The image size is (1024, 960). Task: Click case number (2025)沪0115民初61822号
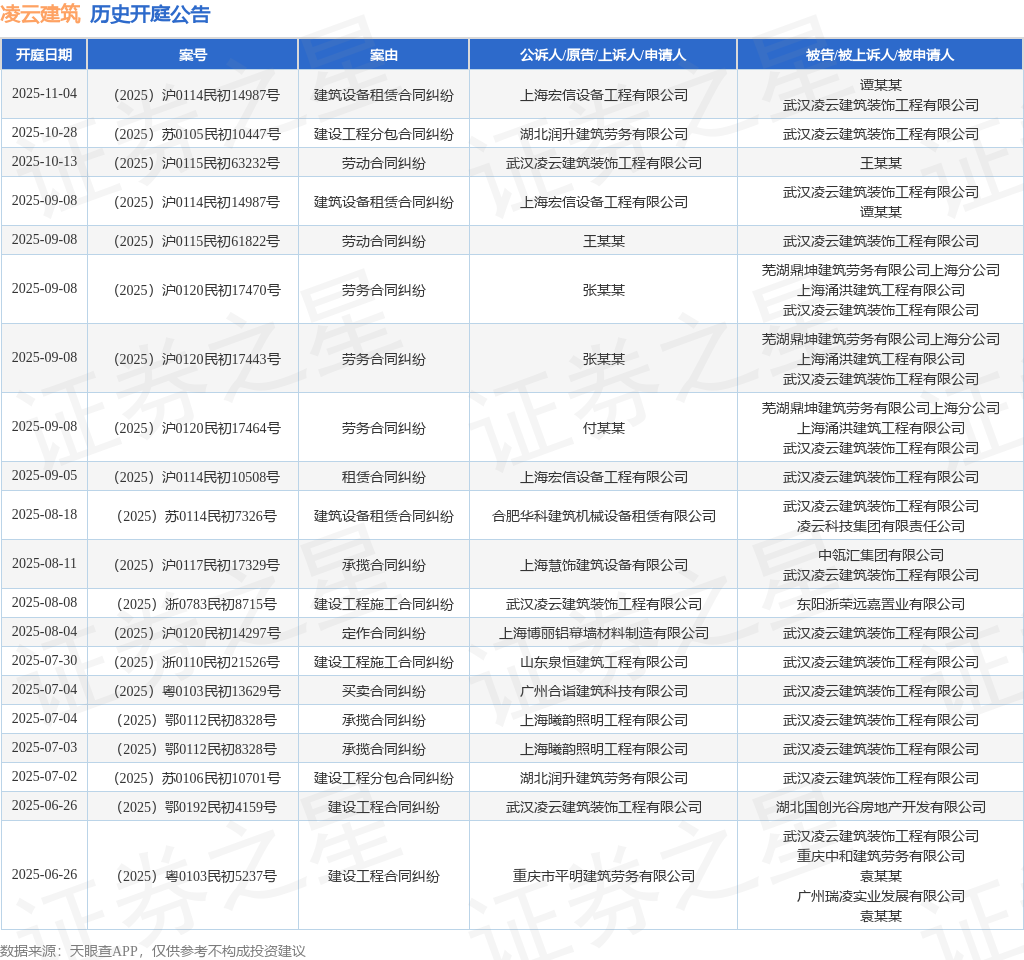pyautogui.click(x=197, y=242)
